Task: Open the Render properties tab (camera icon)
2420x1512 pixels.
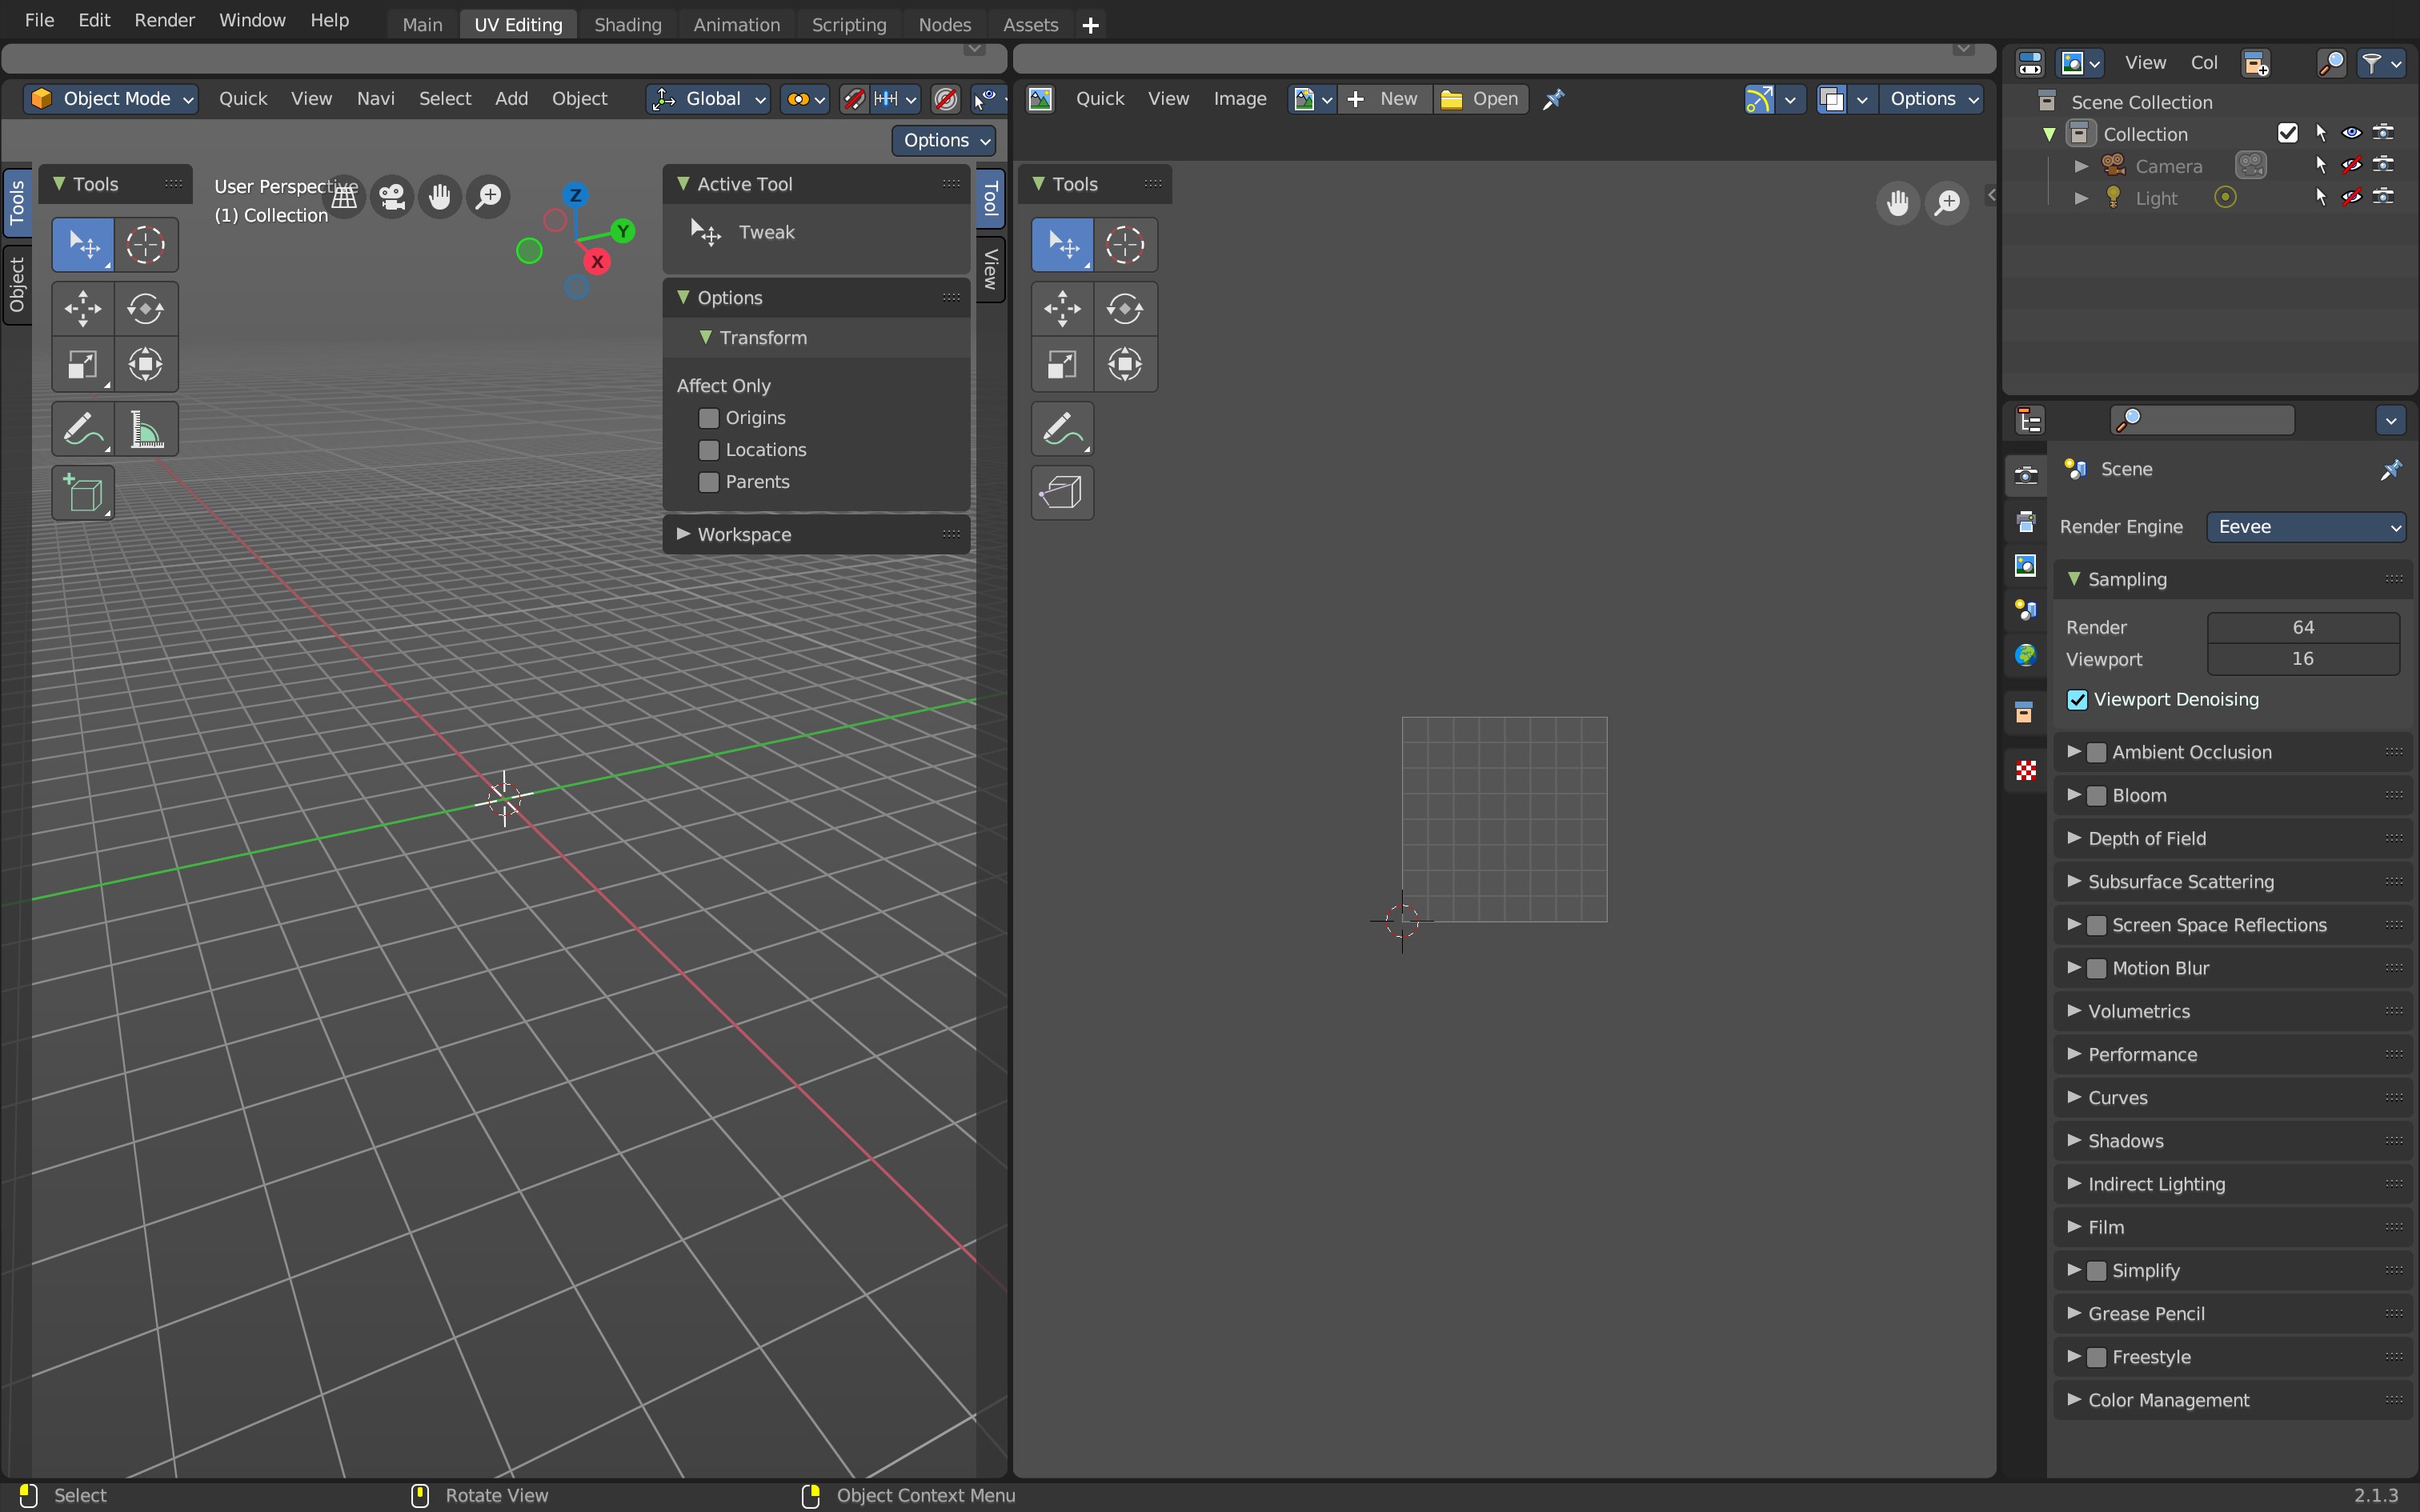Action: [2025, 476]
